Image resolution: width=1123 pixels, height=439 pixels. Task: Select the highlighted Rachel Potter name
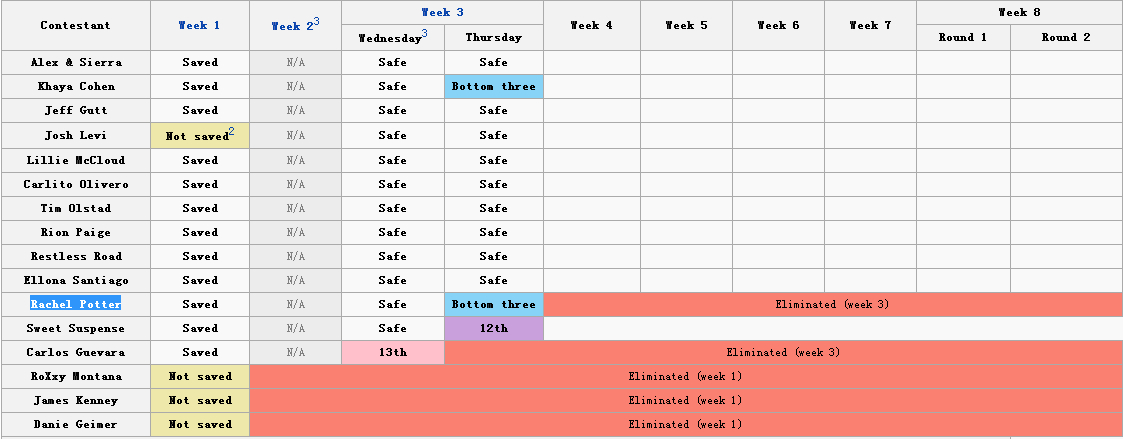tap(76, 304)
